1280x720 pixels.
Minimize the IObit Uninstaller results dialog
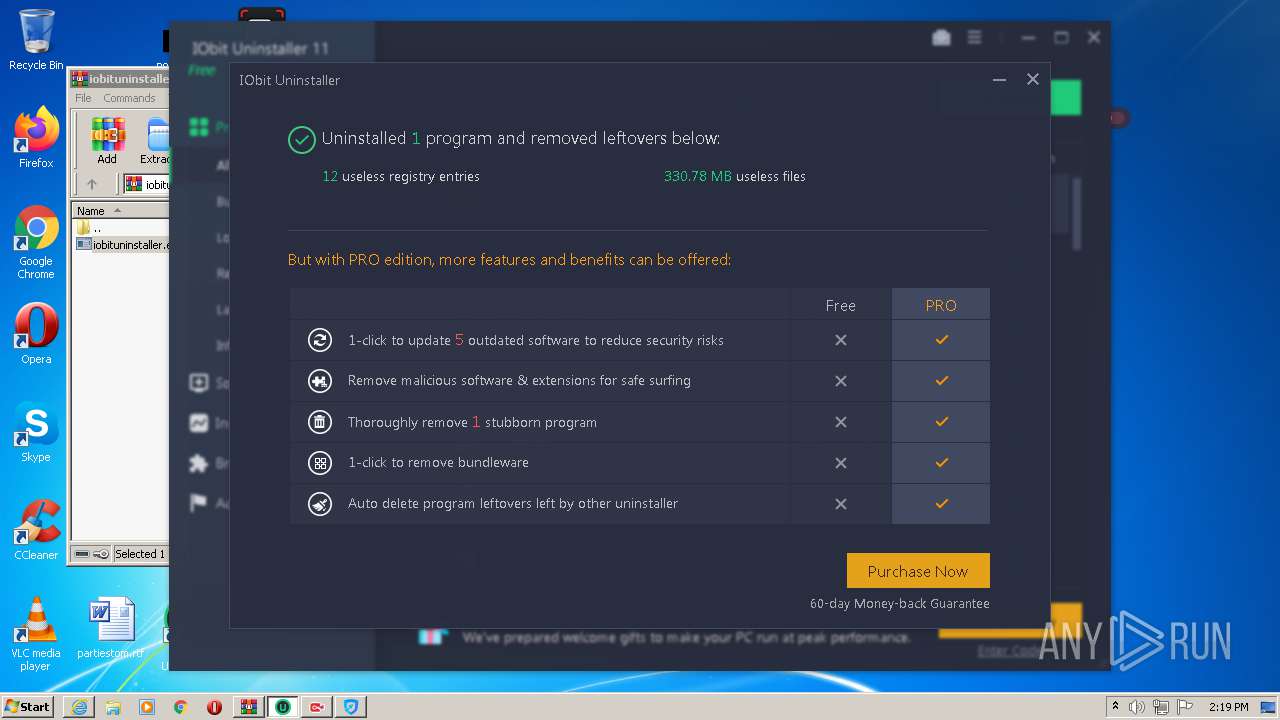pos(999,79)
